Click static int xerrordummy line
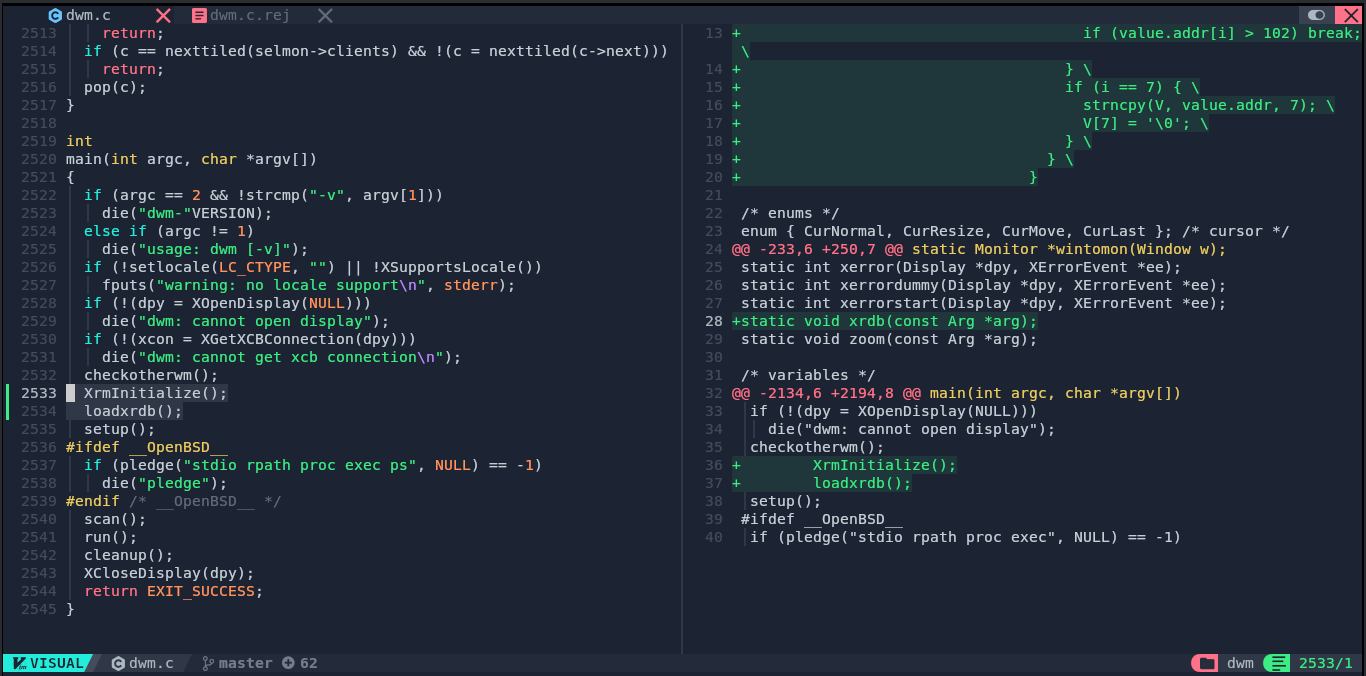1366x676 pixels. click(x=983, y=285)
